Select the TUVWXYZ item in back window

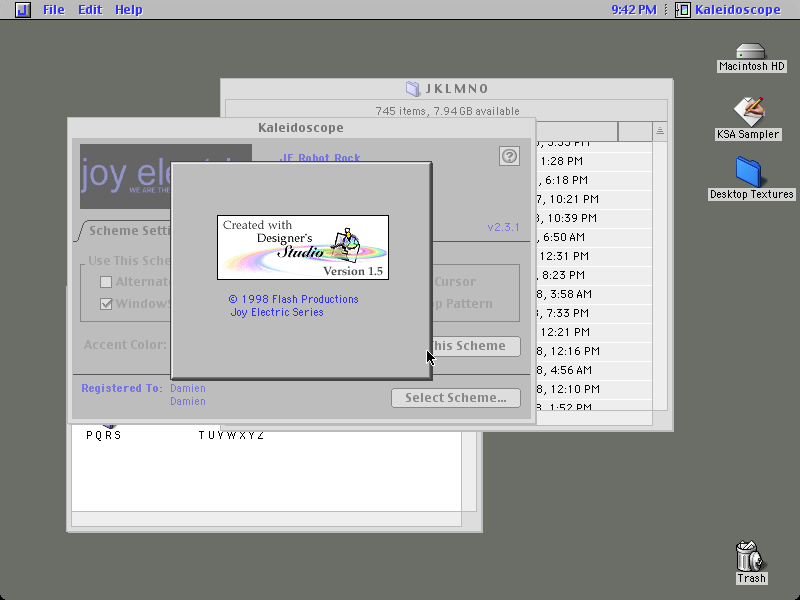coord(231,435)
